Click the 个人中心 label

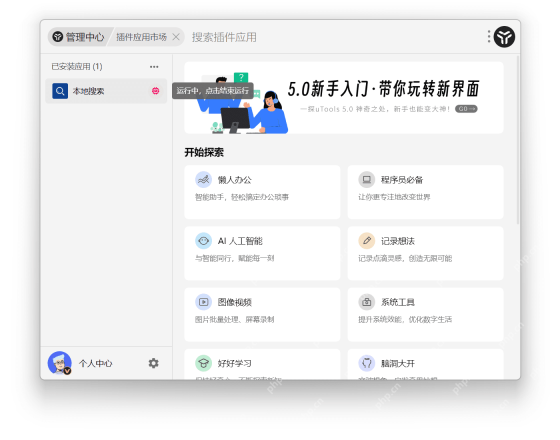pos(95,364)
